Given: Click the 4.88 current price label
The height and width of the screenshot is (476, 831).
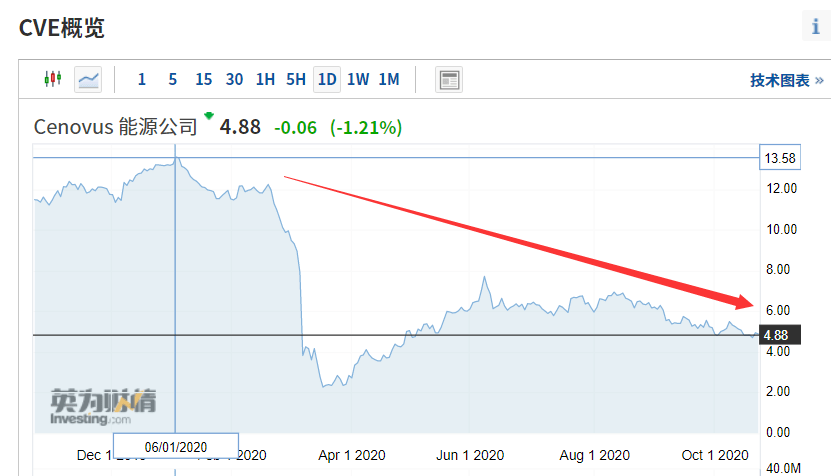Looking at the screenshot, I should [x=776, y=335].
